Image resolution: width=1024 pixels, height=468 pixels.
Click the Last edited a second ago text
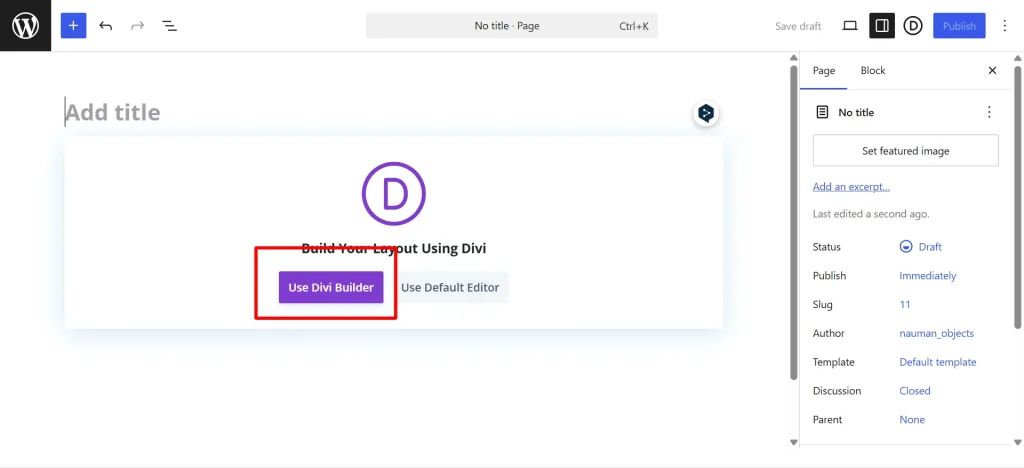point(871,213)
